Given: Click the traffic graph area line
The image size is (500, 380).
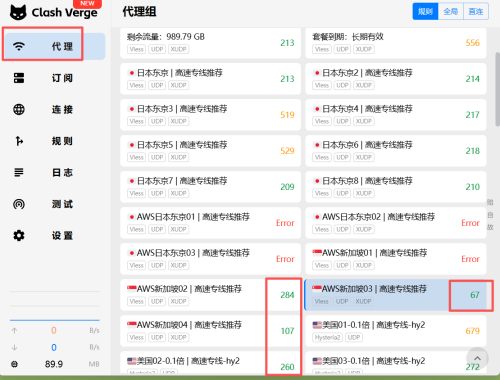Looking at the screenshot, I should 55,320.
